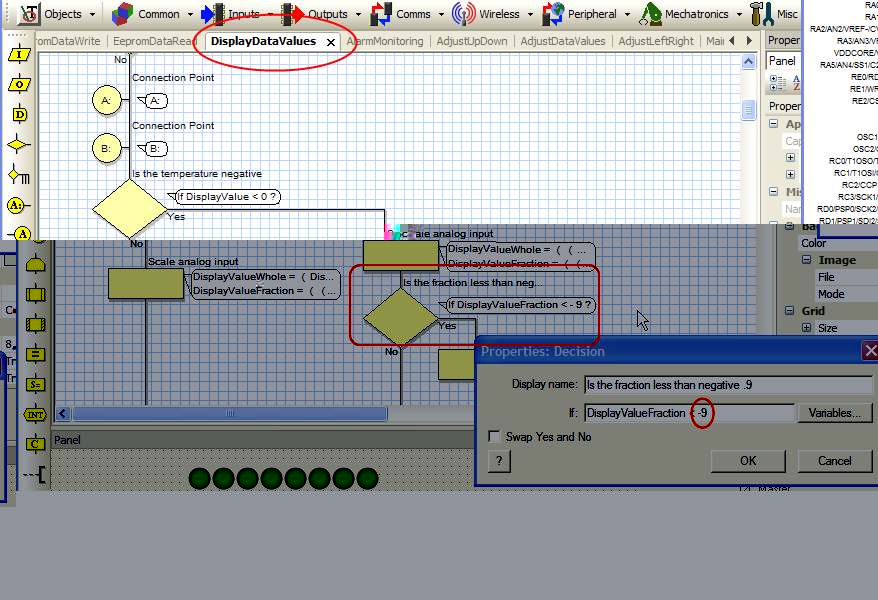Select the Comment bracket icon in the toolbar
This screenshot has width=878, height=600.
(x=35, y=475)
